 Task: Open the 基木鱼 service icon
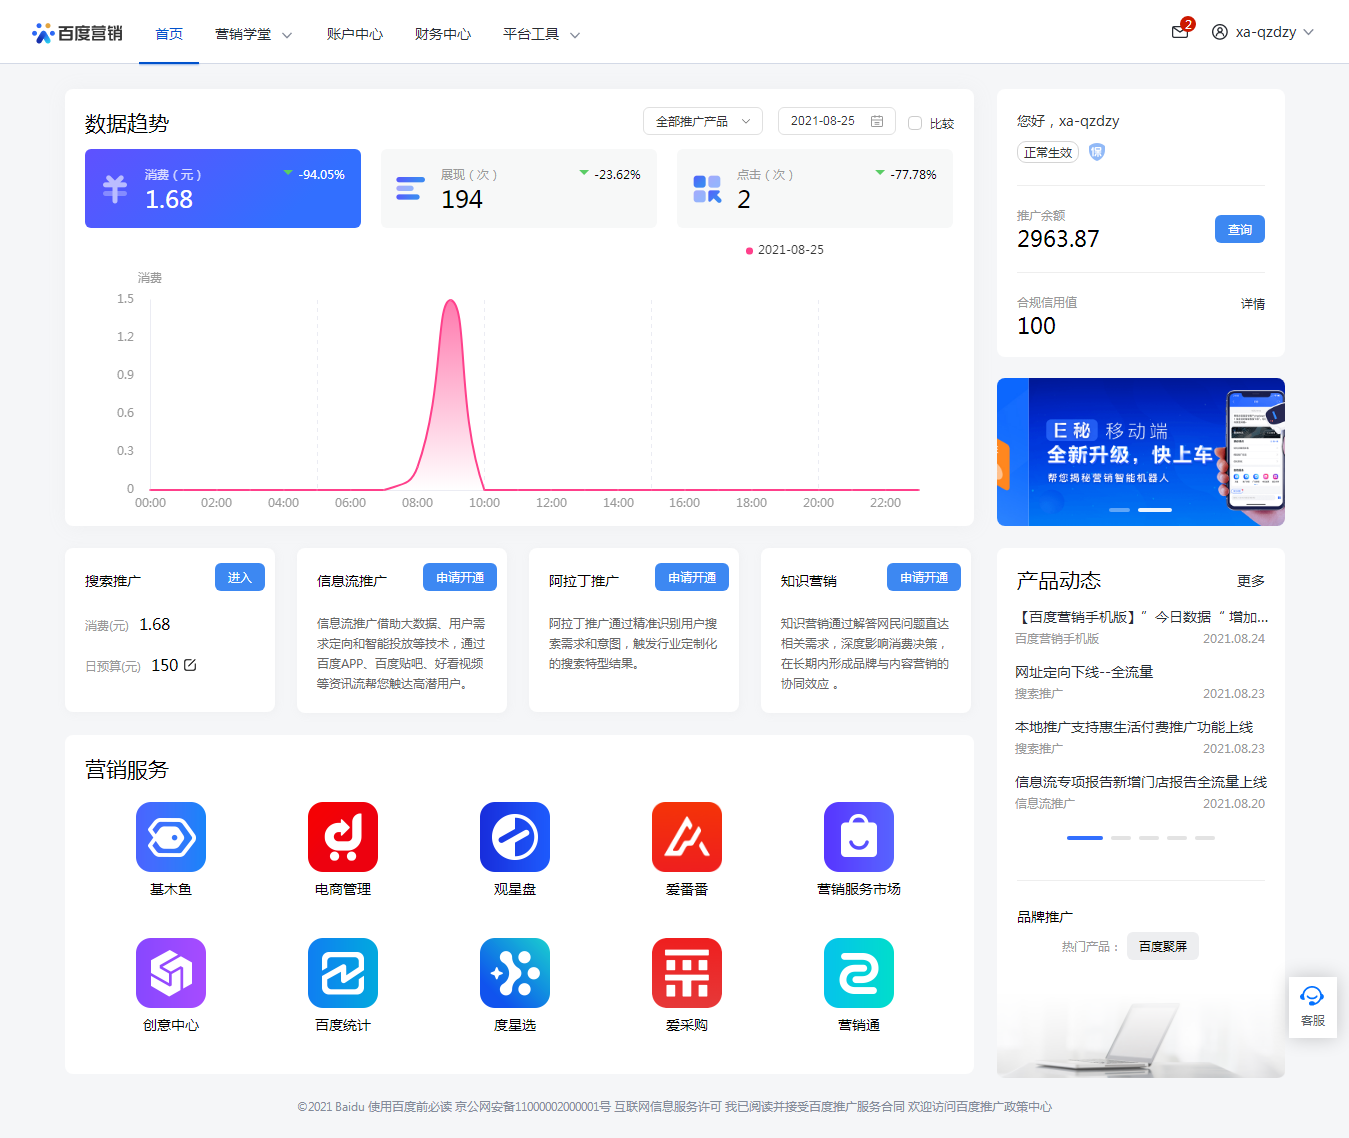click(x=171, y=837)
